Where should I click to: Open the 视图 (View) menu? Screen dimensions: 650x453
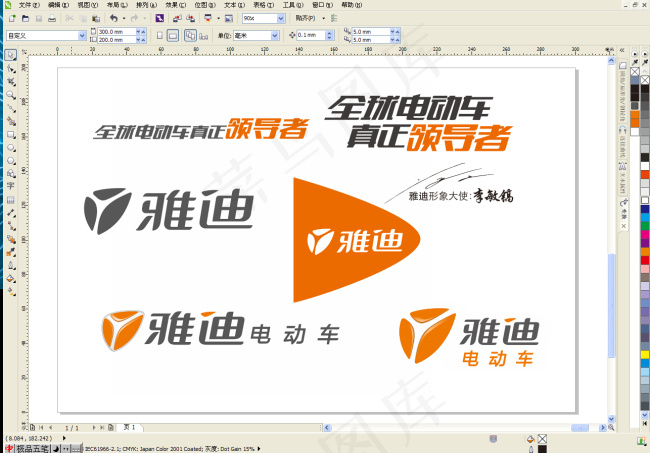[x=88, y=5]
